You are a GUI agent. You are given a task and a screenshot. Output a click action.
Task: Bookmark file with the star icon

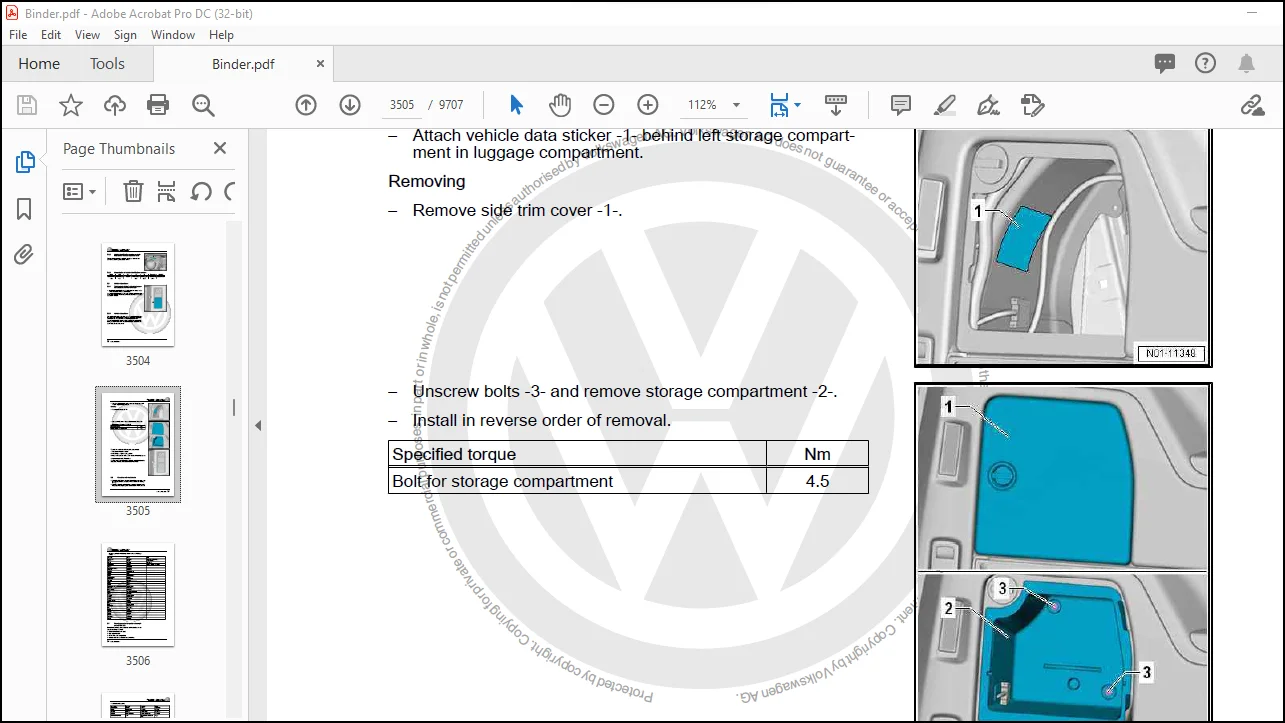71,105
